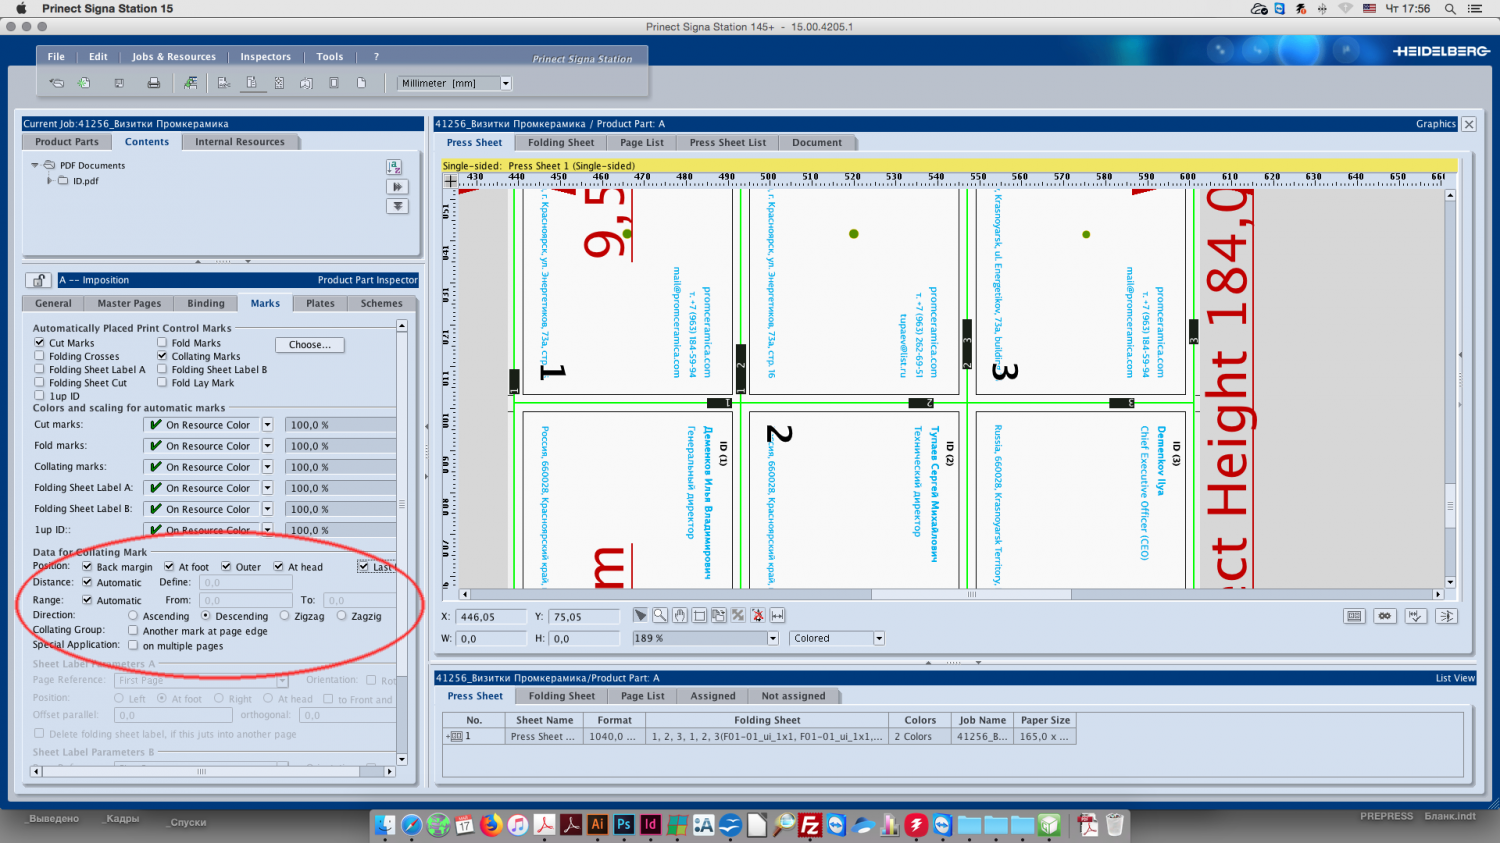
Task: Click the graphic view vertical scrollbar thumb
Action: [x=1450, y=504]
